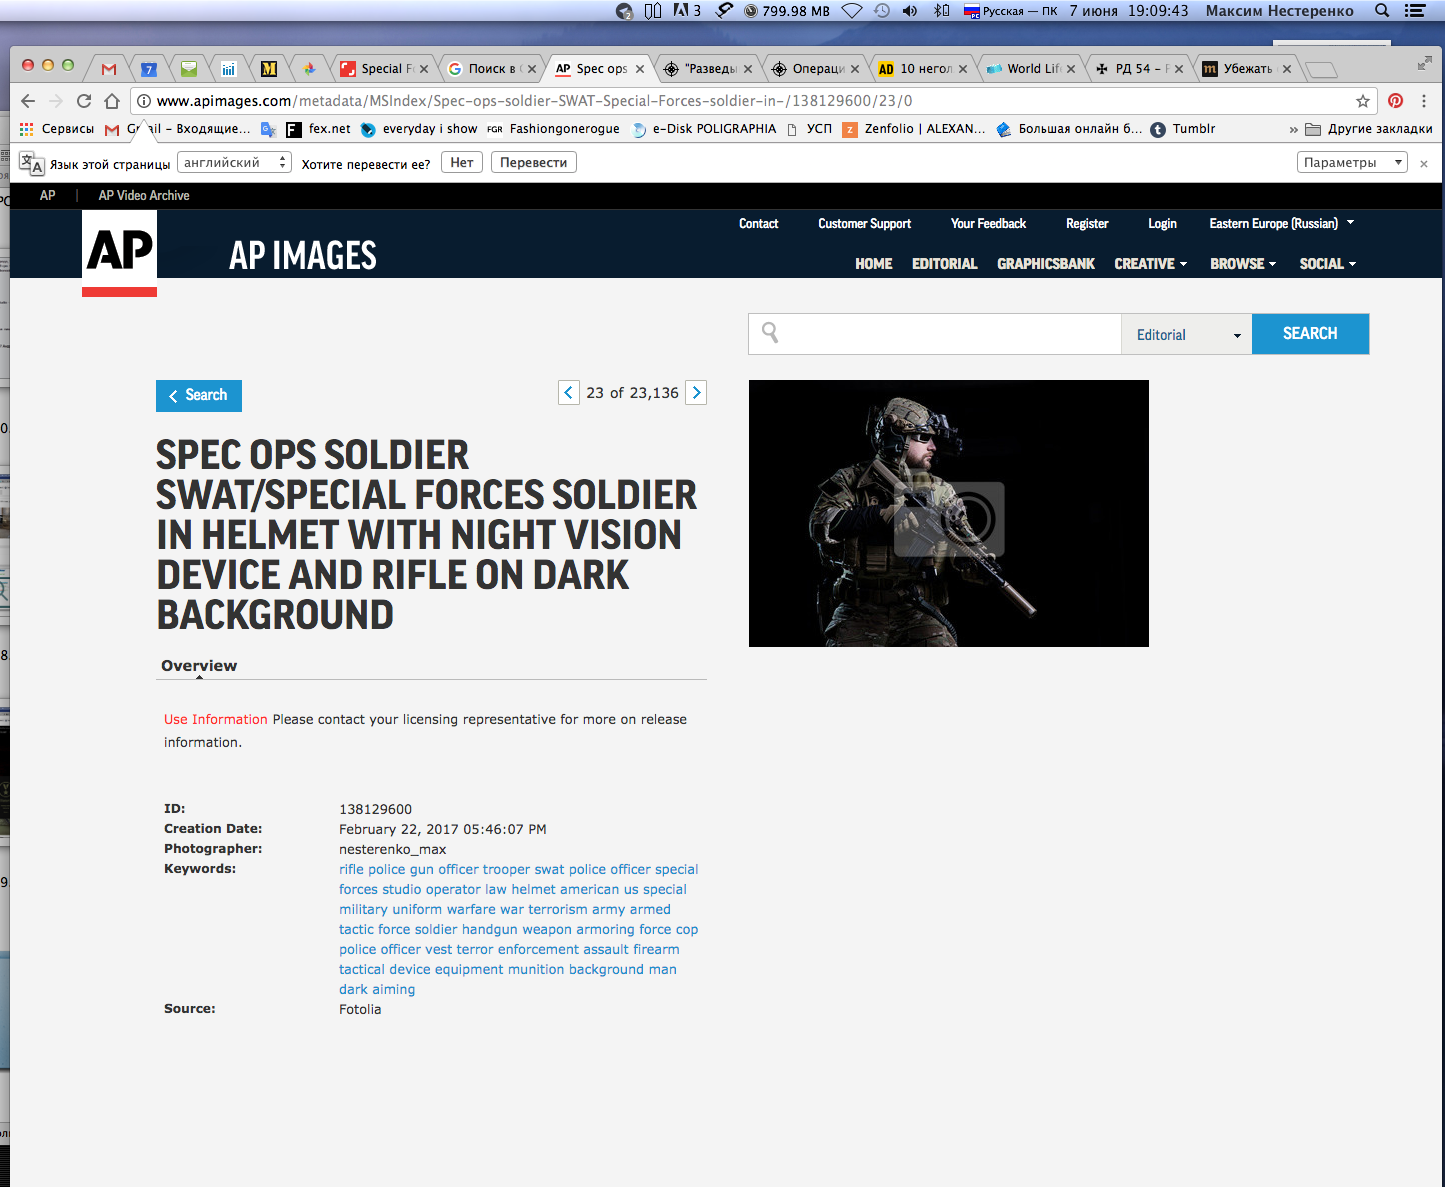
Task: Open Chrome's three-dot menu
Action: 1424,101
